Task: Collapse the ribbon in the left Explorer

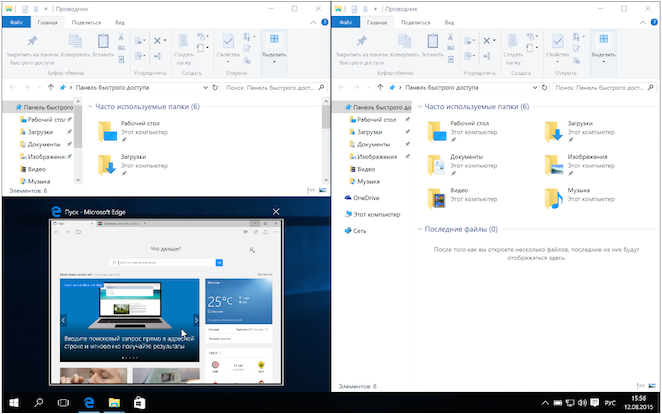Action: (313, 22)
